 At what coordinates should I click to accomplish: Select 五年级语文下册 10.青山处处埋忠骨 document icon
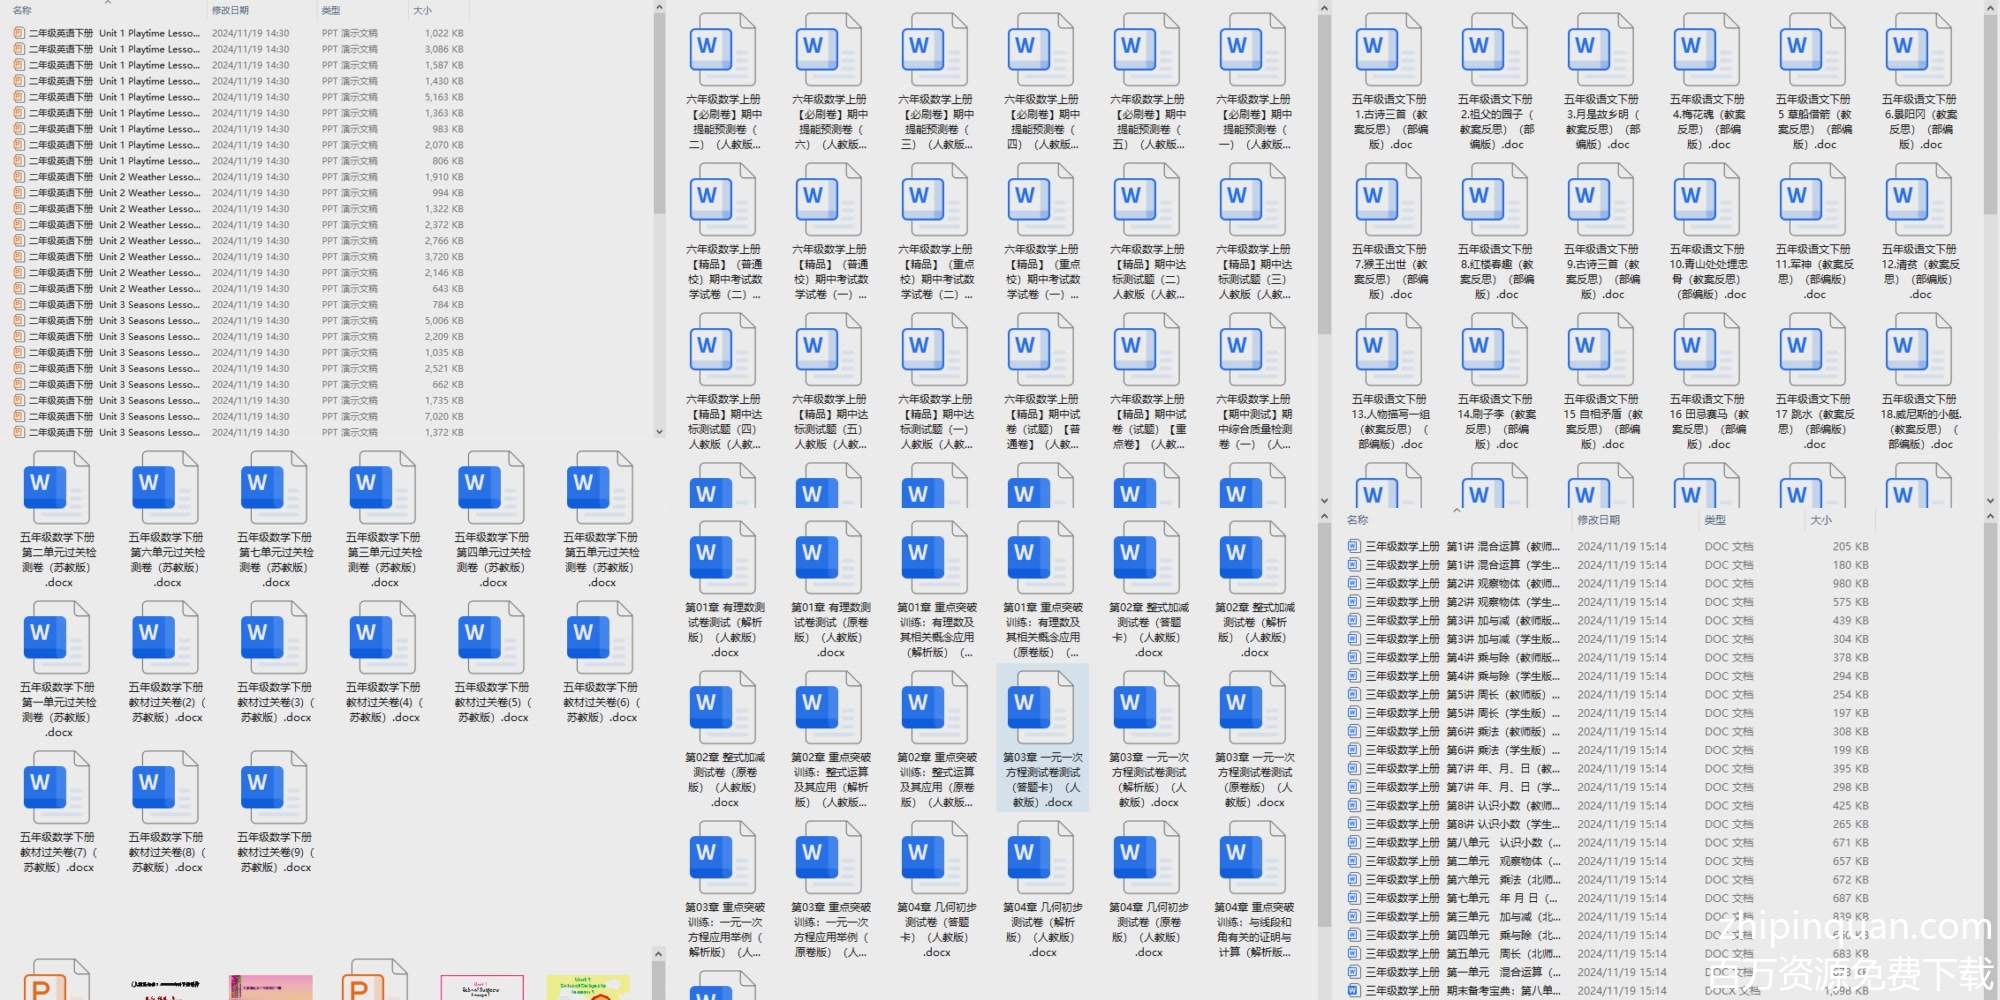(x=1707, y=199)
